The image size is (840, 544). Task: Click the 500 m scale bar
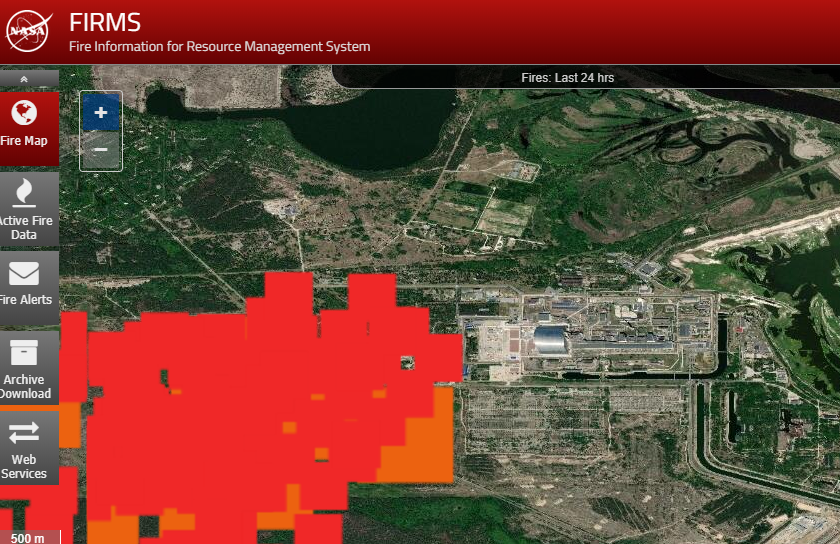[x=28, y=538]
